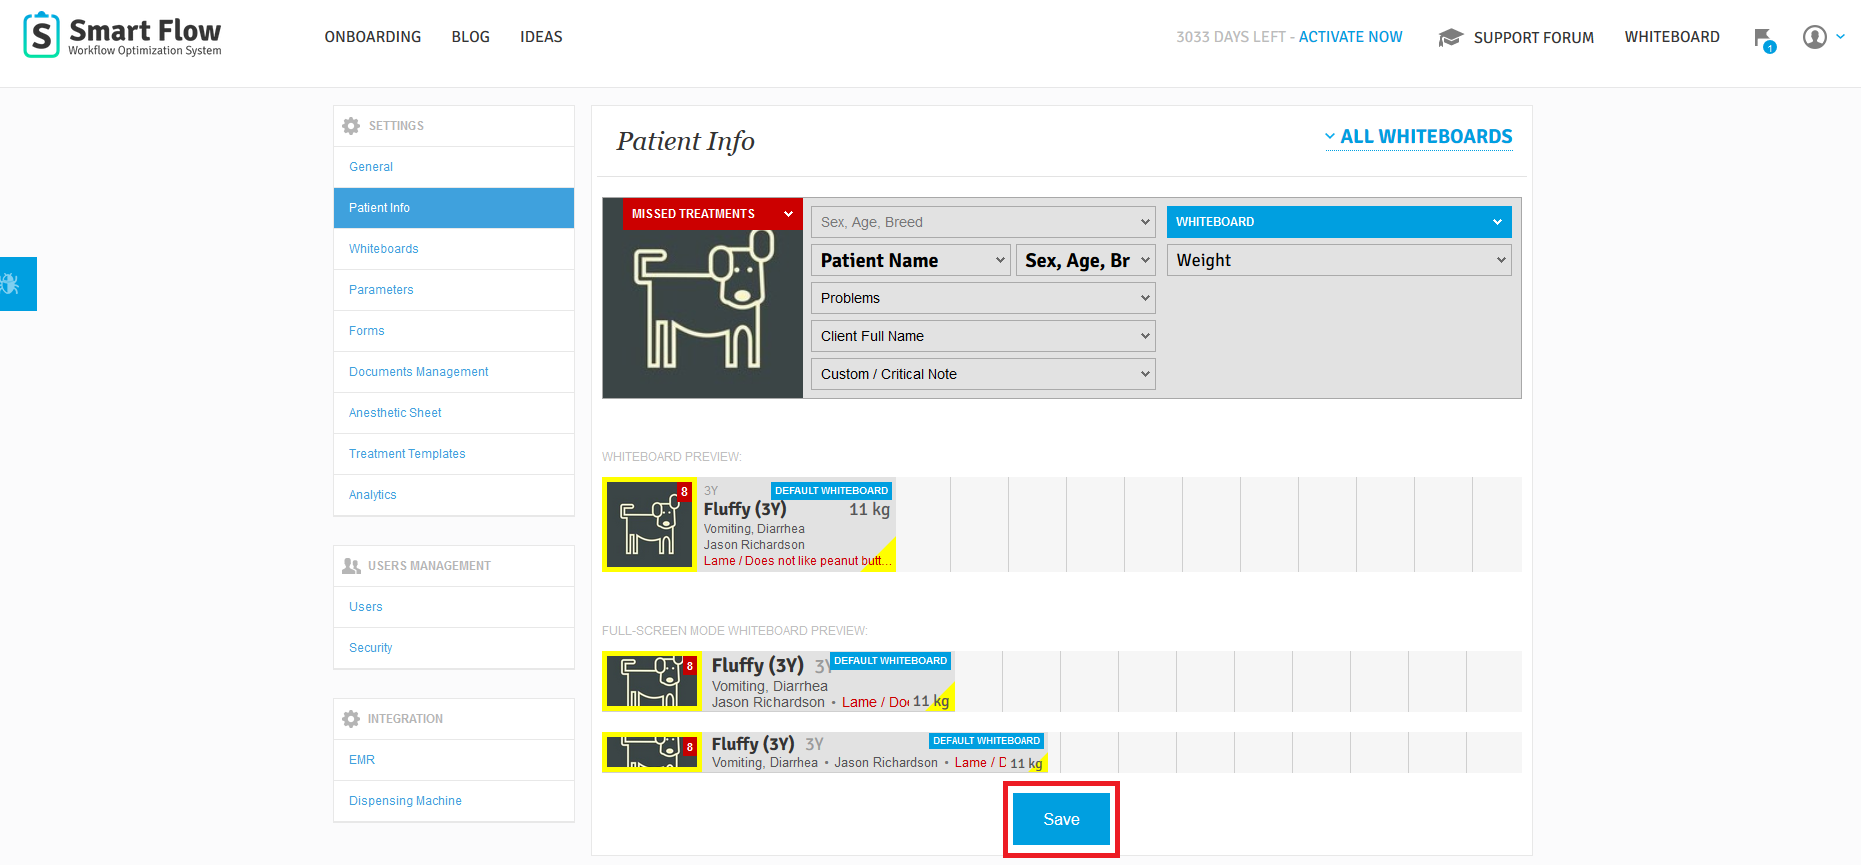Open Anesthetic Sheet settings

(454, 413)
